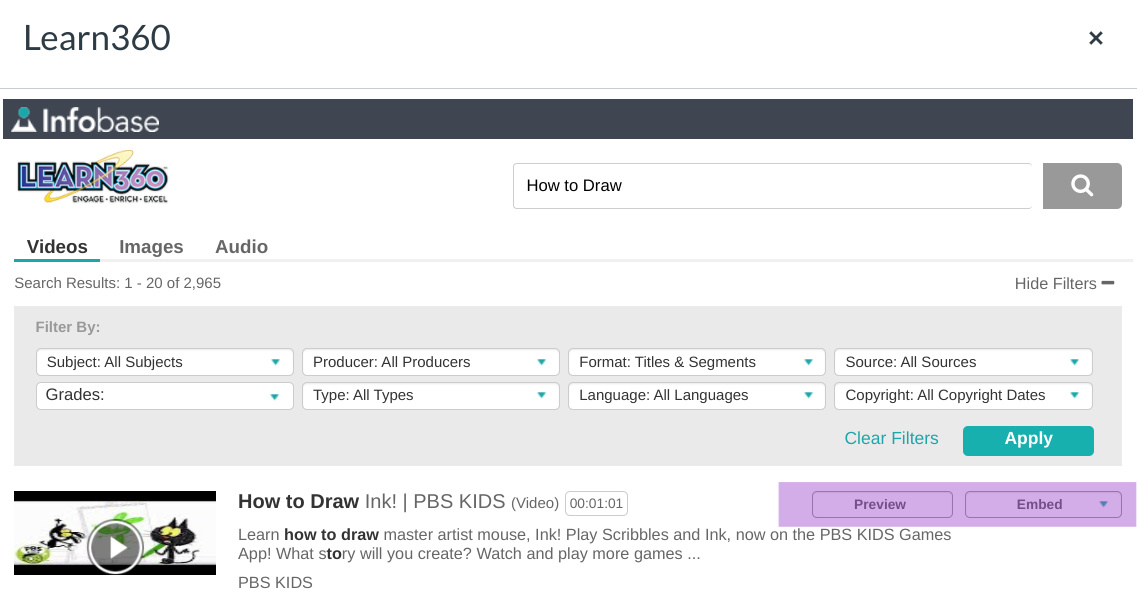The width and height of the screenshot is (1137, 612).
Task: Play the How to Draw video thumbnail
Action: point(114,546)
